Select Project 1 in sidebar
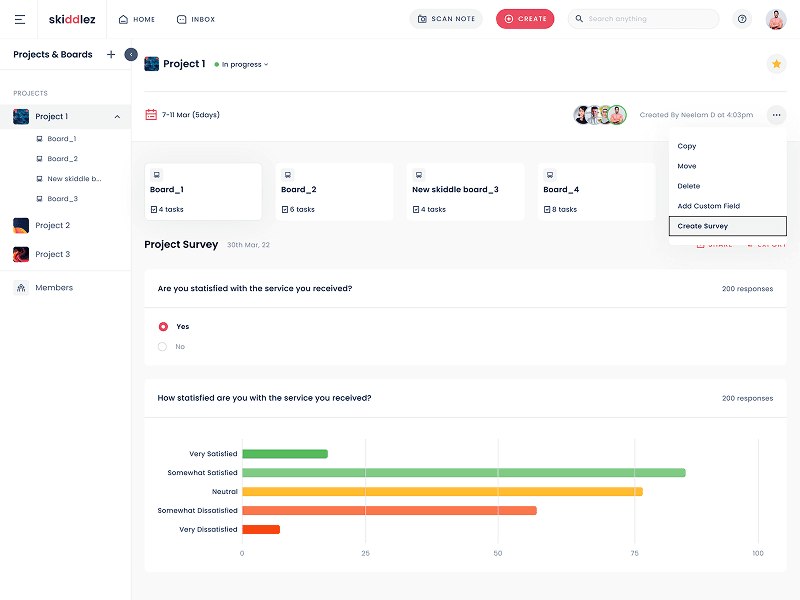 [65, 116]
